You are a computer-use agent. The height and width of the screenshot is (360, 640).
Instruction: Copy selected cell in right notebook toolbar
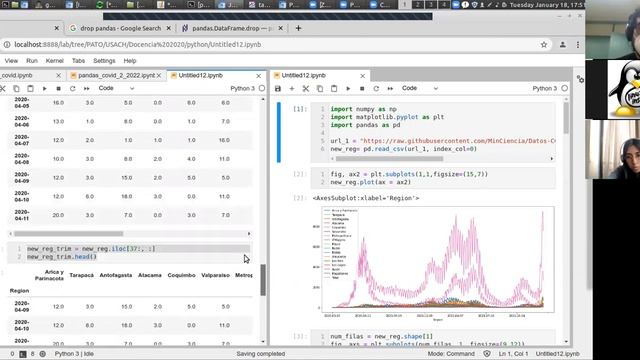[x=320, y=88]
